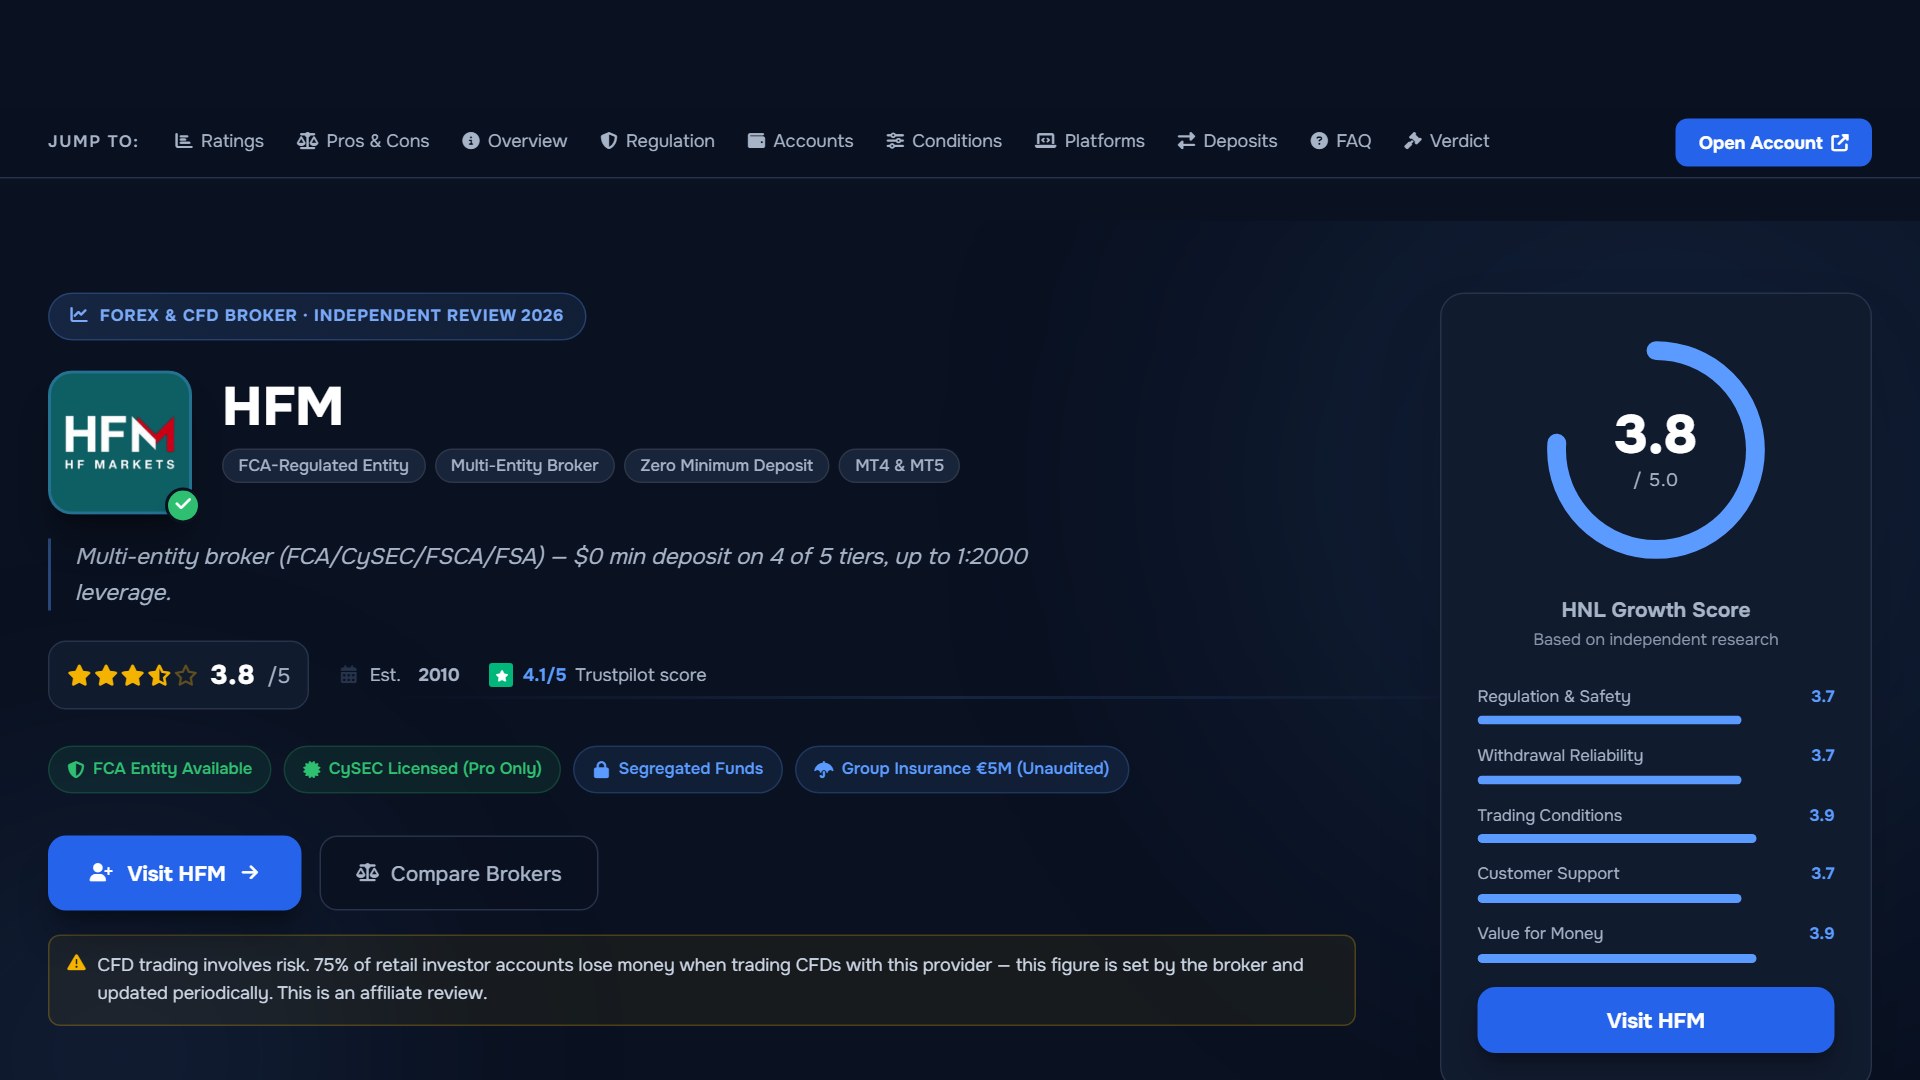This screenshot has width=1920, height=1080.
Task: Click the star rating icons
Action: (x=132, y=676)
